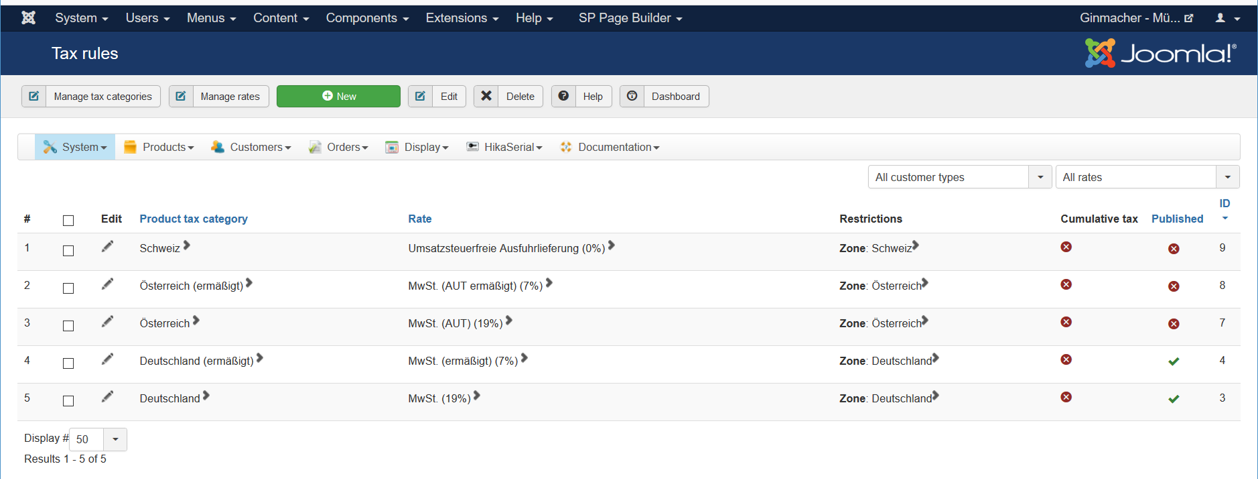
Task: Check the select-all checkbox in table header
Action: pyautogui.click(x=68, y=220)
